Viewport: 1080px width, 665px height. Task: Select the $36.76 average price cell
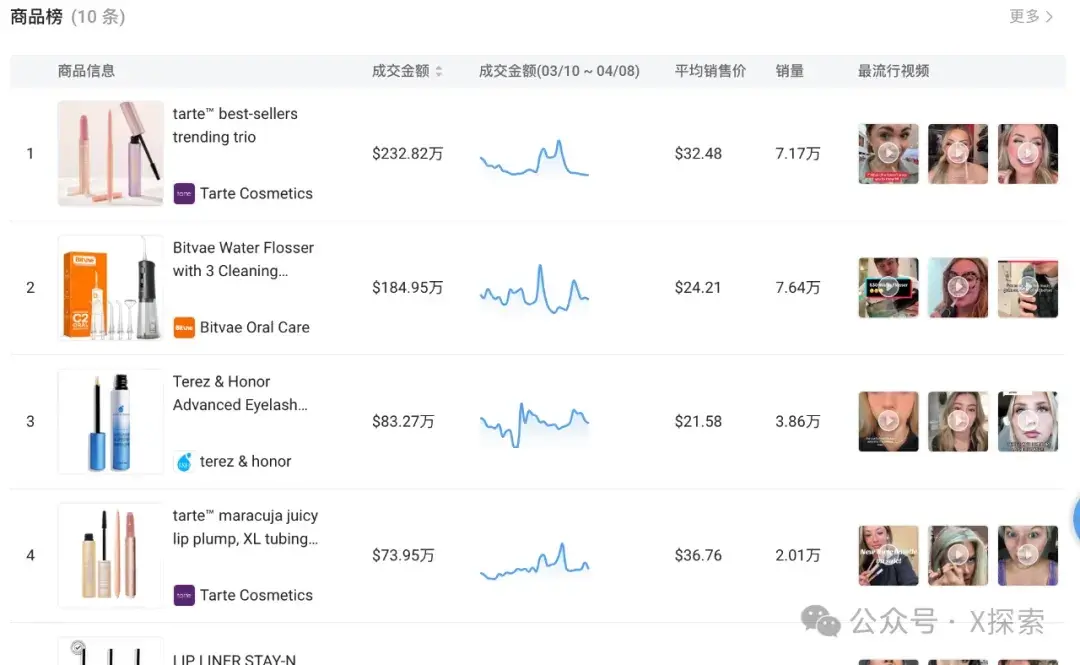point(698,555)
